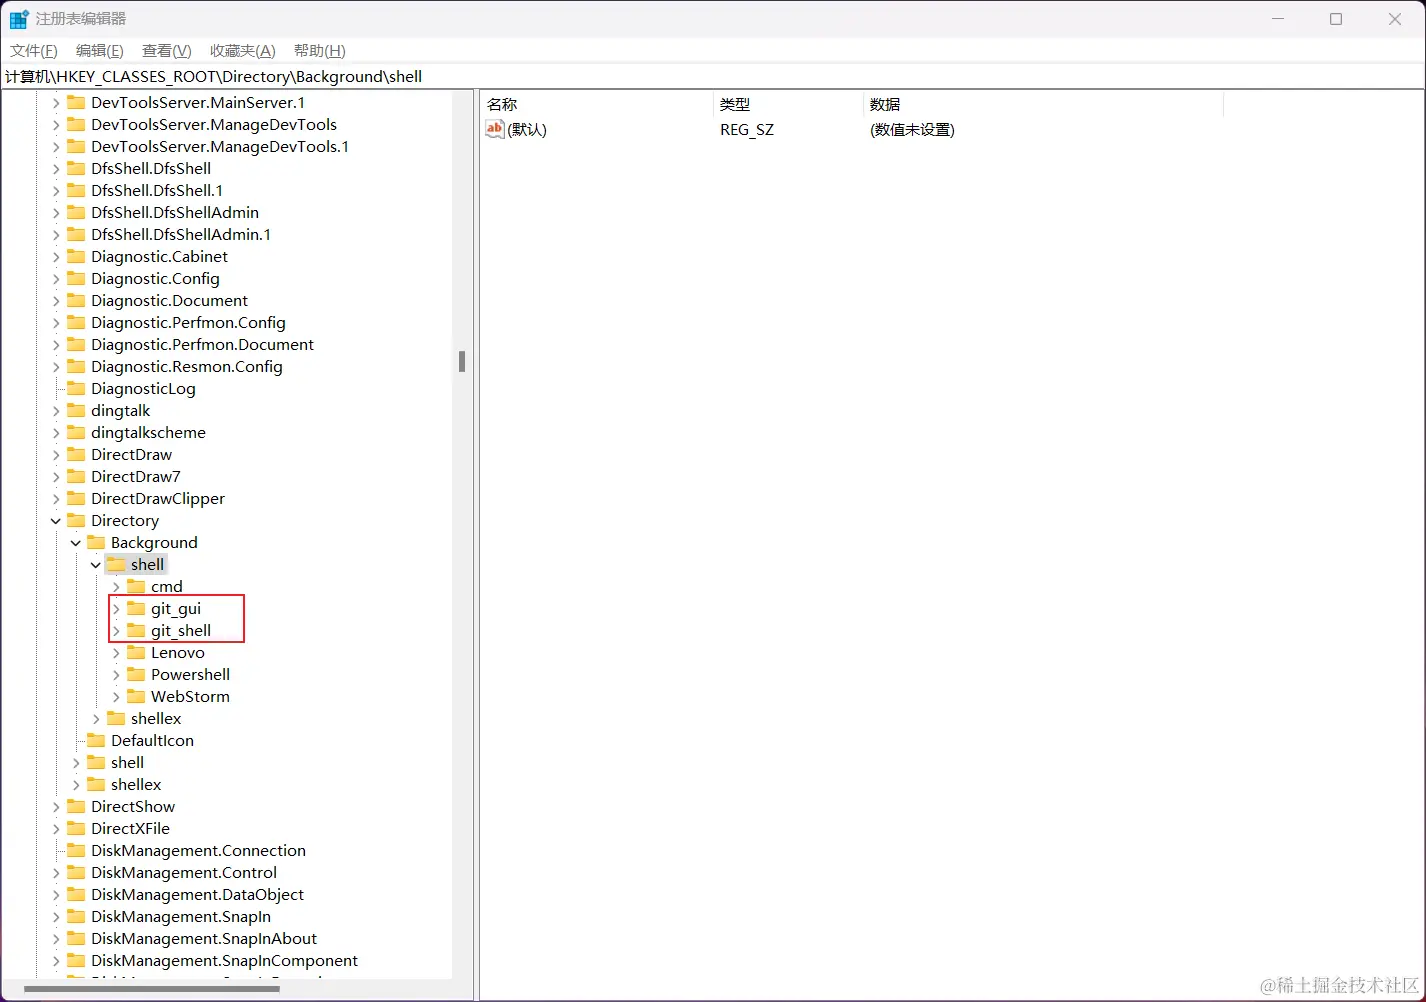Click the Powershell folder icon
Viewport: 1426px width, 1002px height.
point(136,674)
